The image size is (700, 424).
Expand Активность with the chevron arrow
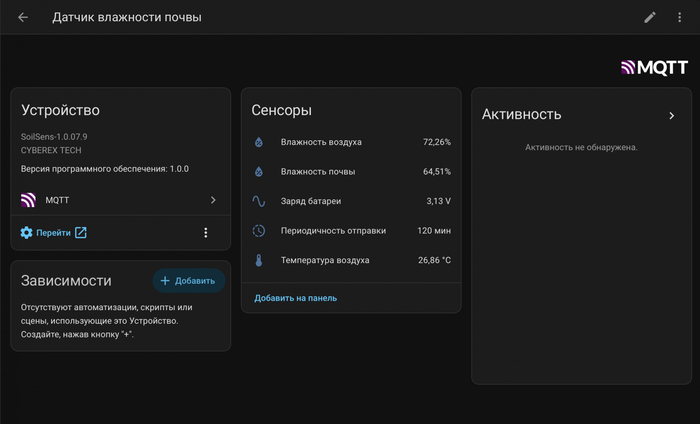pos(671,116)
